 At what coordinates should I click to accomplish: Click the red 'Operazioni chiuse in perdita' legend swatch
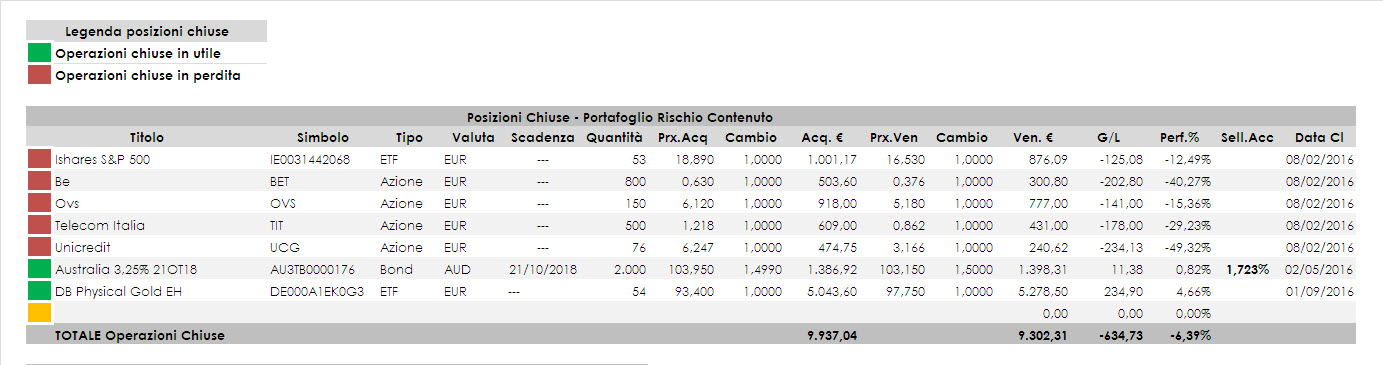[39, 75]
